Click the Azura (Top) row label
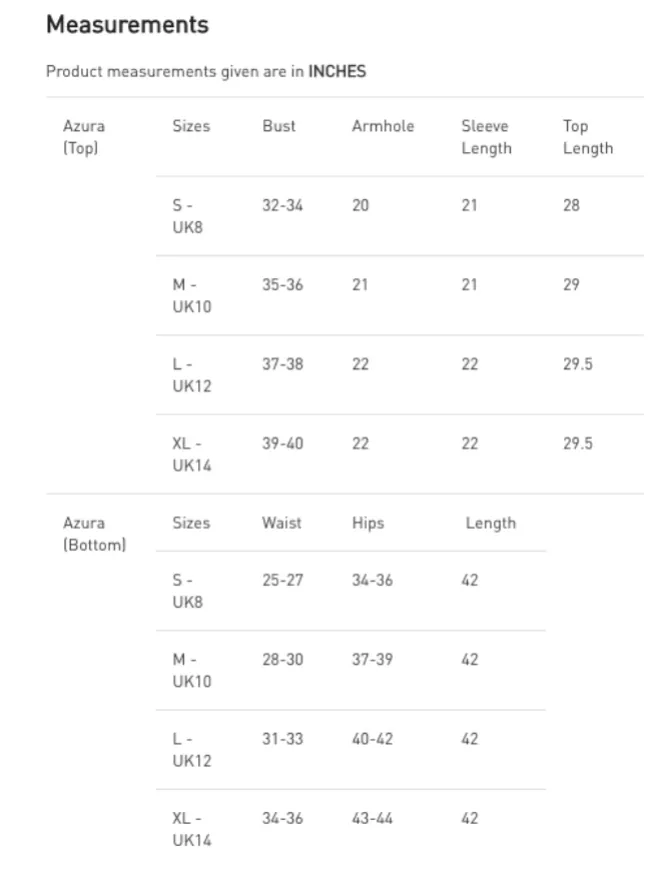Image resolution: width=660 pixels, height=880 pixels. (84, 137)
